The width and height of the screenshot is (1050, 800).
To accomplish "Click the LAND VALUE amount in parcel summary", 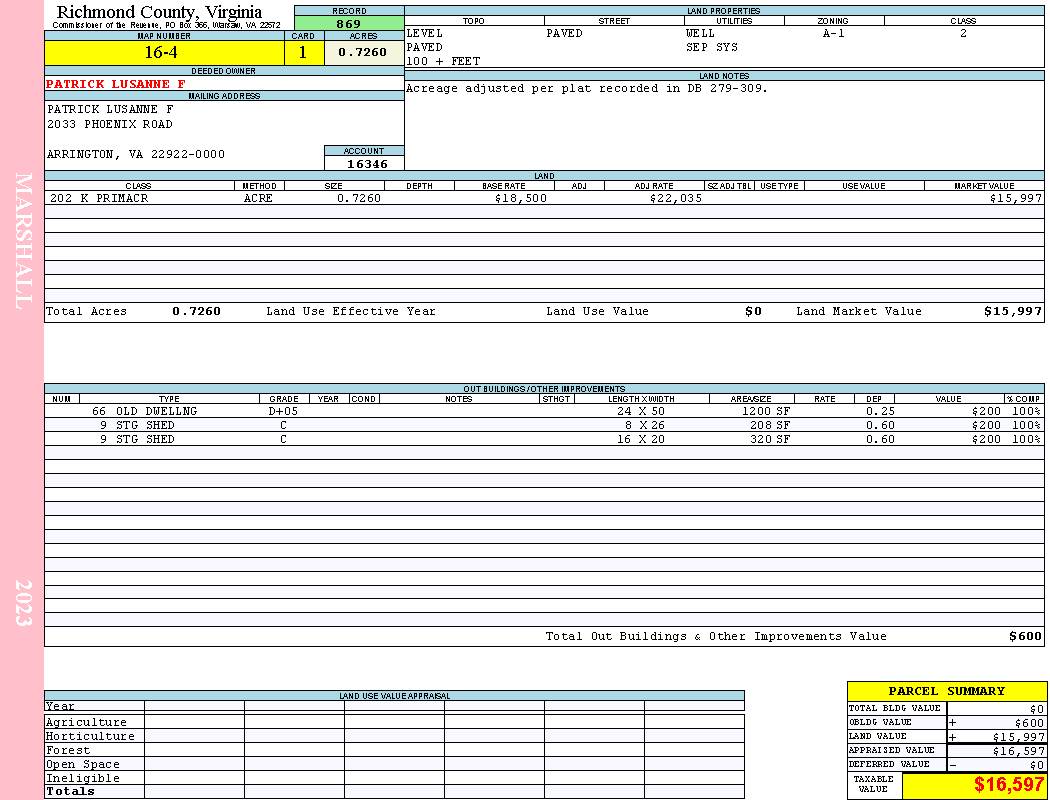I will coord(1019,737).
